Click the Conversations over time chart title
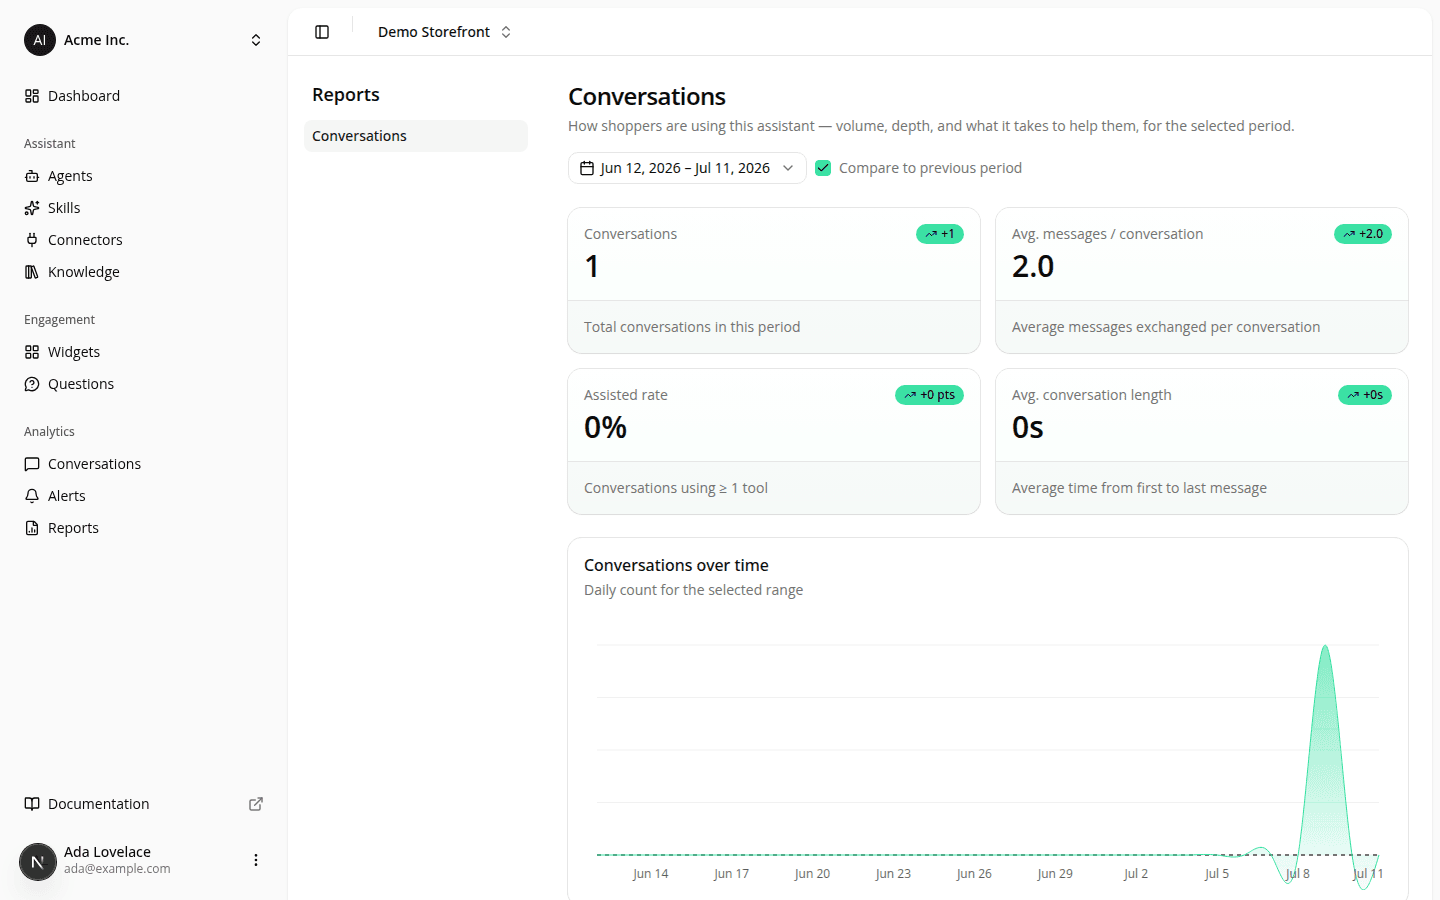Screen dimensions: 1440x900 click(676, 565)
